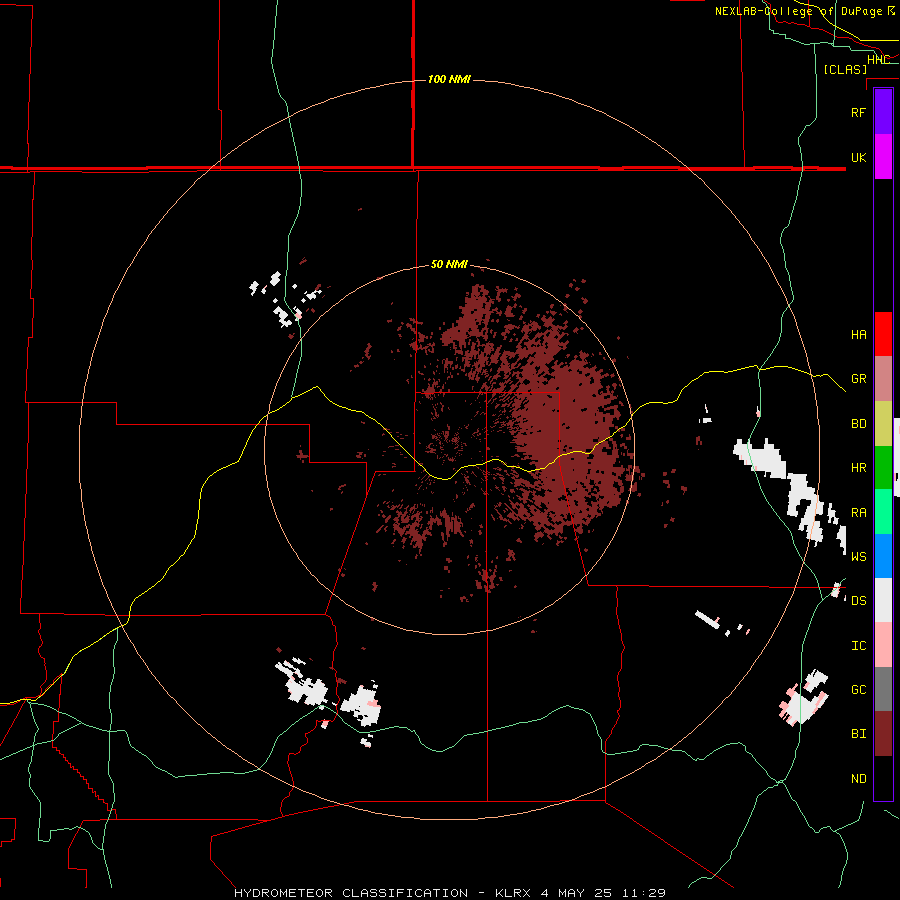Click the black ND legend color swatch
This screenshot has width=900, height=900.
coord(883,778)
